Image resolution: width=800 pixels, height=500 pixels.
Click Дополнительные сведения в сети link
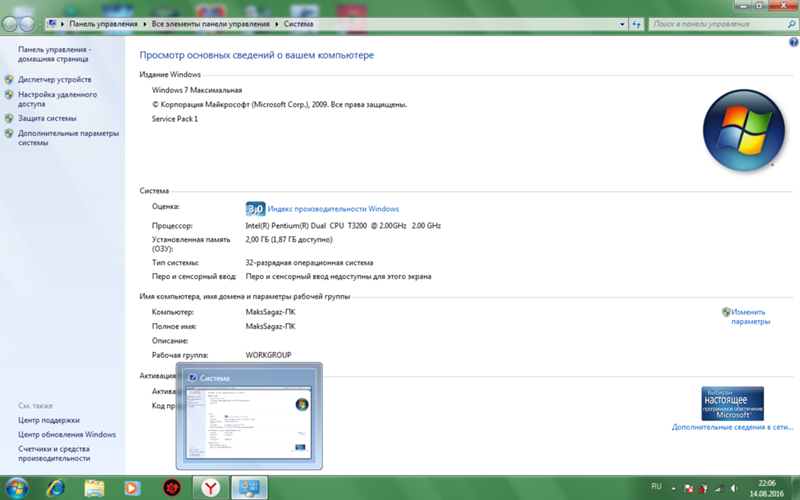(x=732, y=427)
